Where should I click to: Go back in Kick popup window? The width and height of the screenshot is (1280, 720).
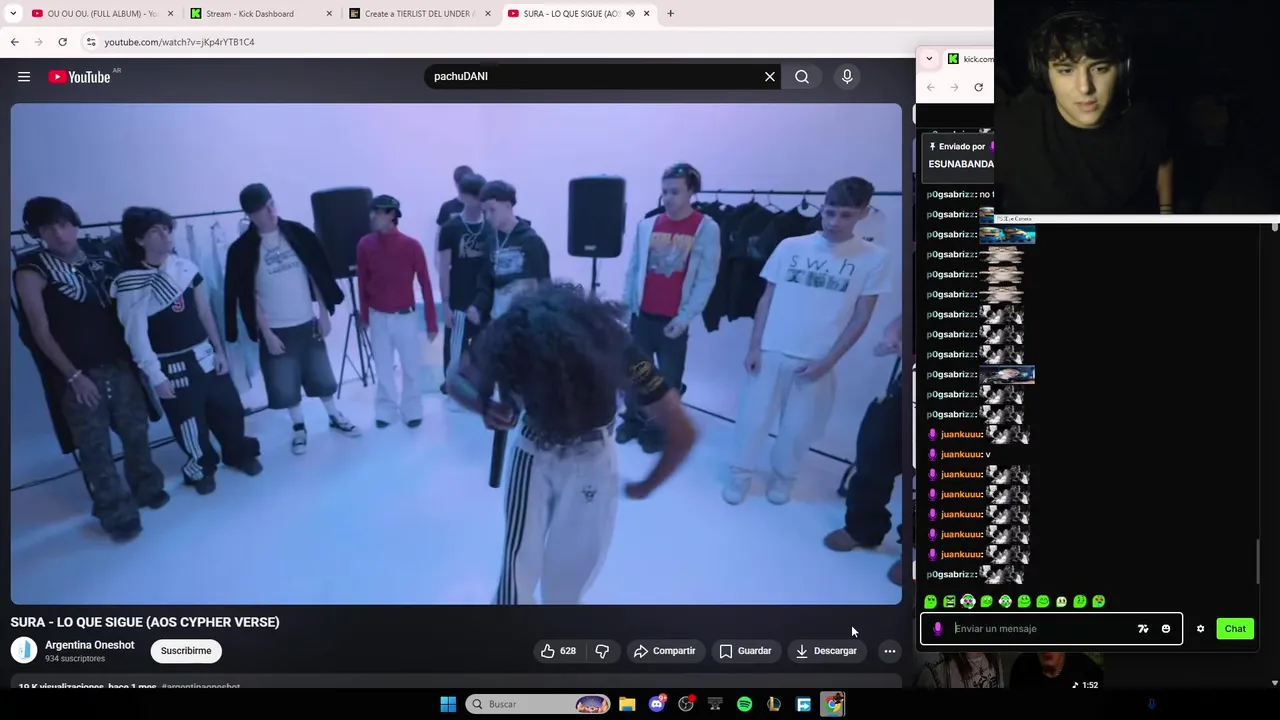click(930, 87)
